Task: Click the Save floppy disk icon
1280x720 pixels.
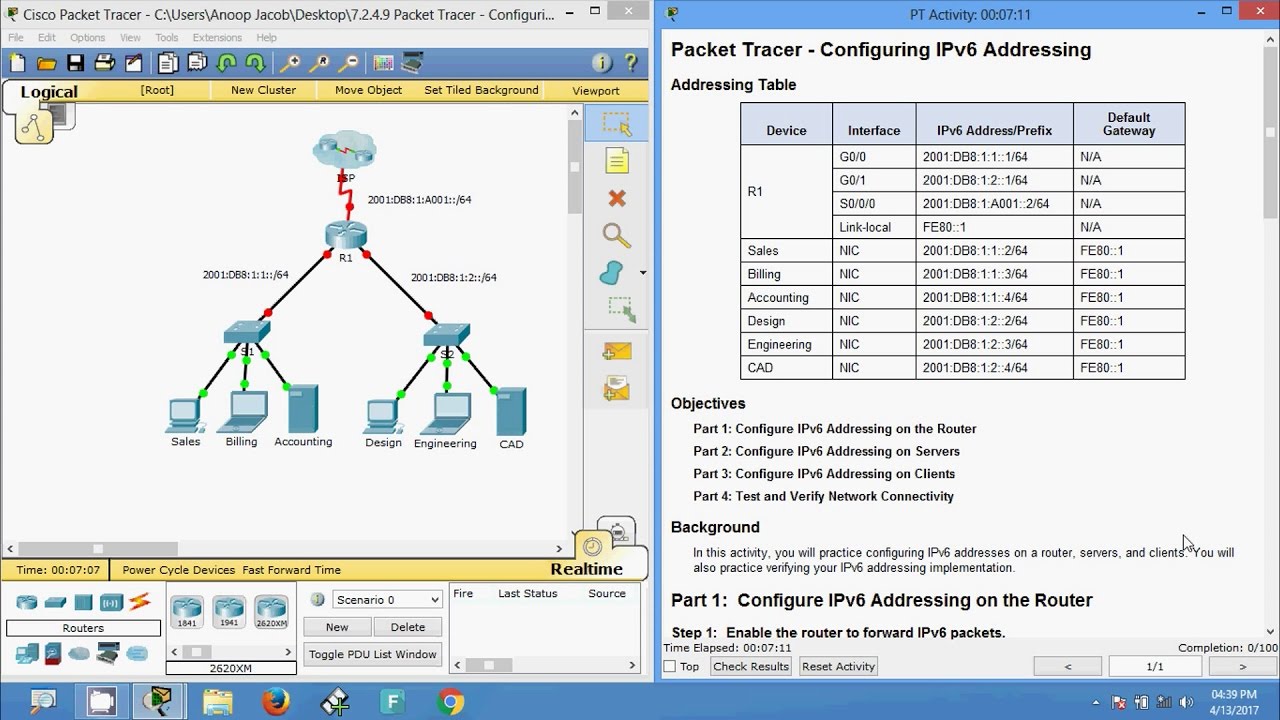Action: coord(75,63)
